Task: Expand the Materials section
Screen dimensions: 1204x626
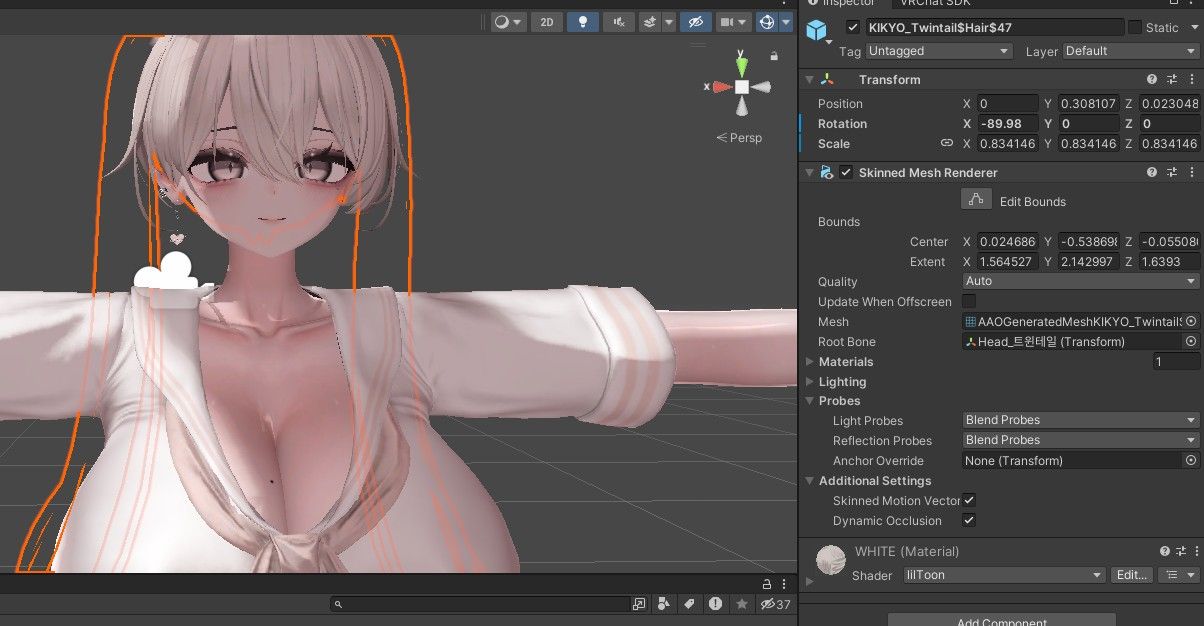Action: click(810, 362)
